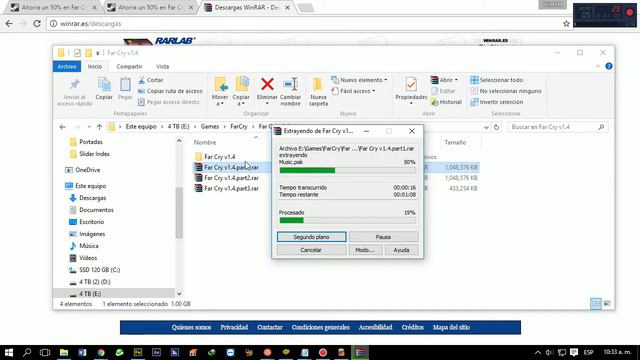Select Descargas in navigation pane

pyautogui.click(x=87, y=198)
